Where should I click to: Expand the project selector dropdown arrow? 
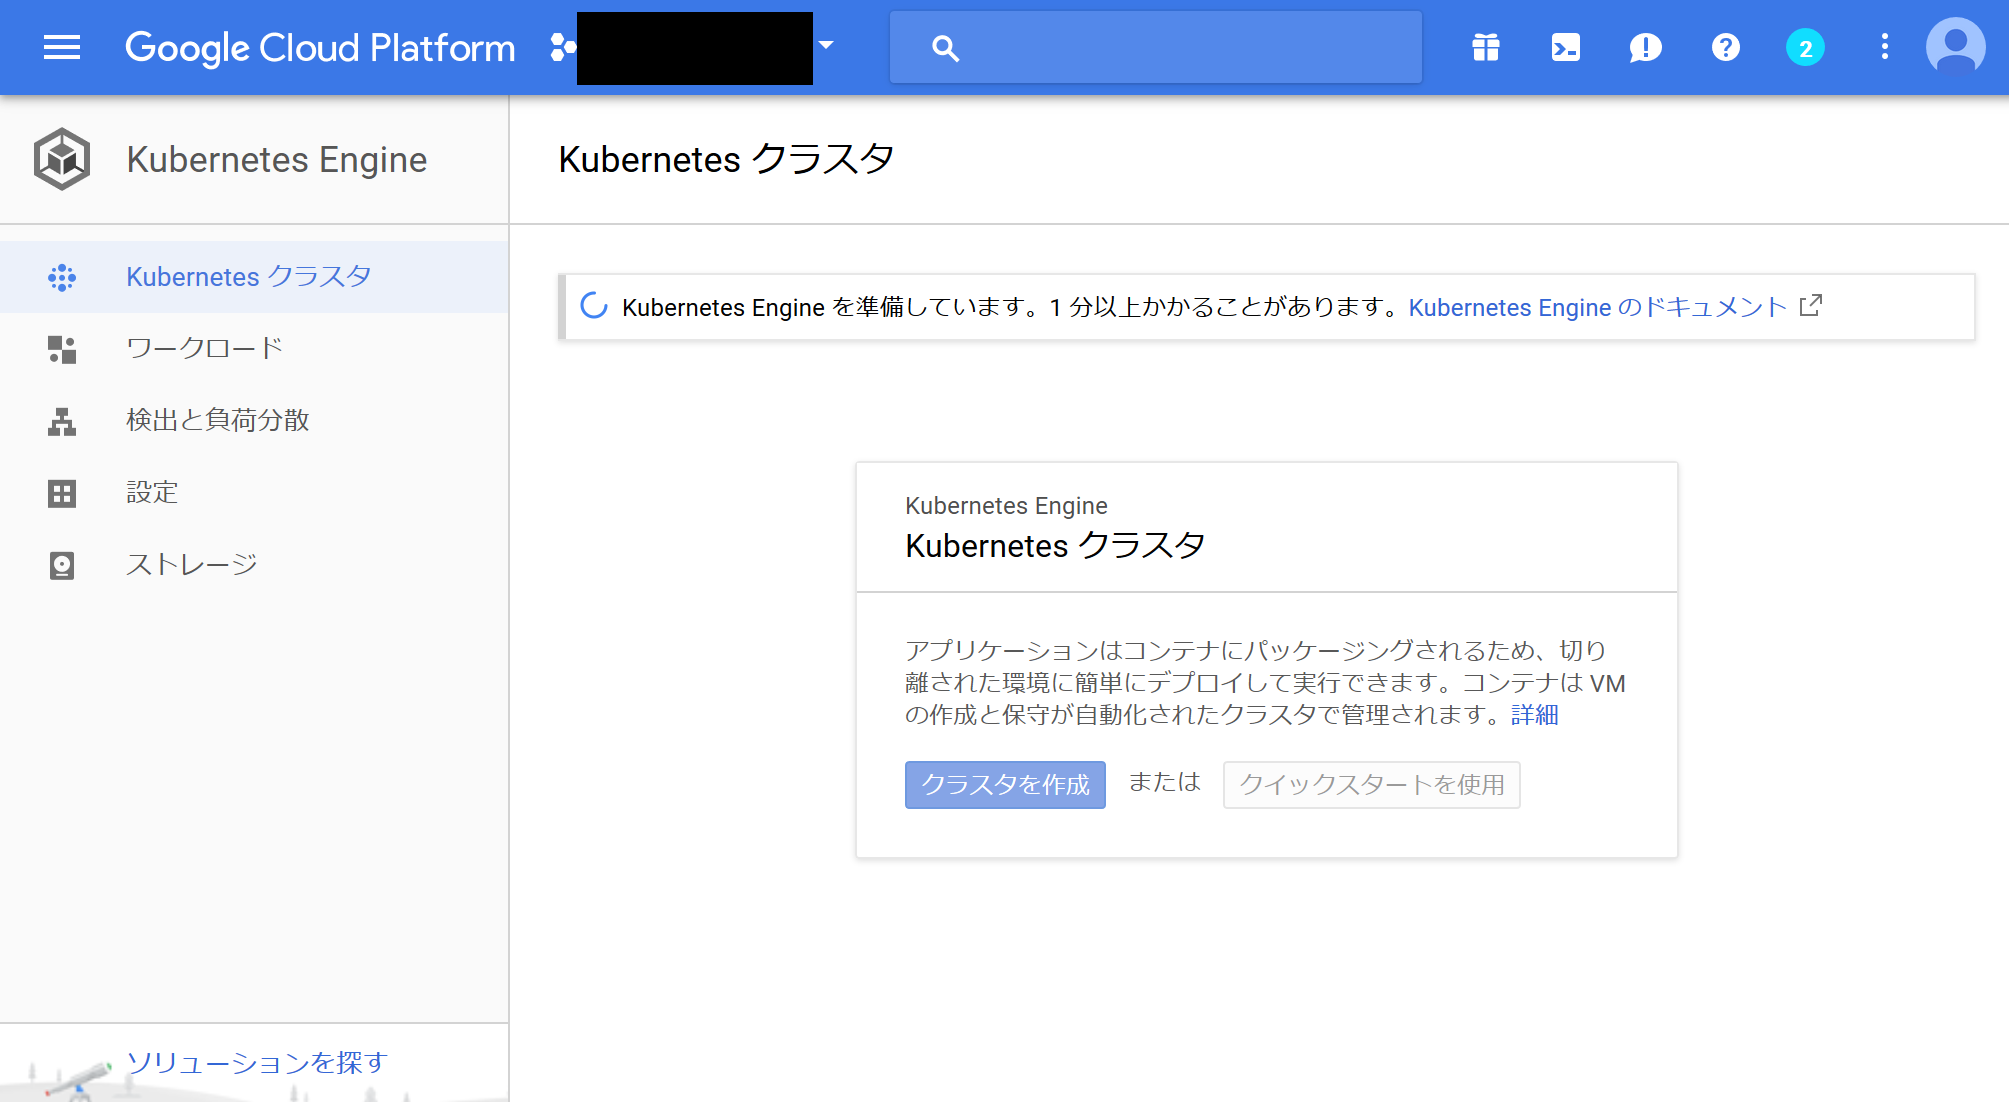click(825, 47)
